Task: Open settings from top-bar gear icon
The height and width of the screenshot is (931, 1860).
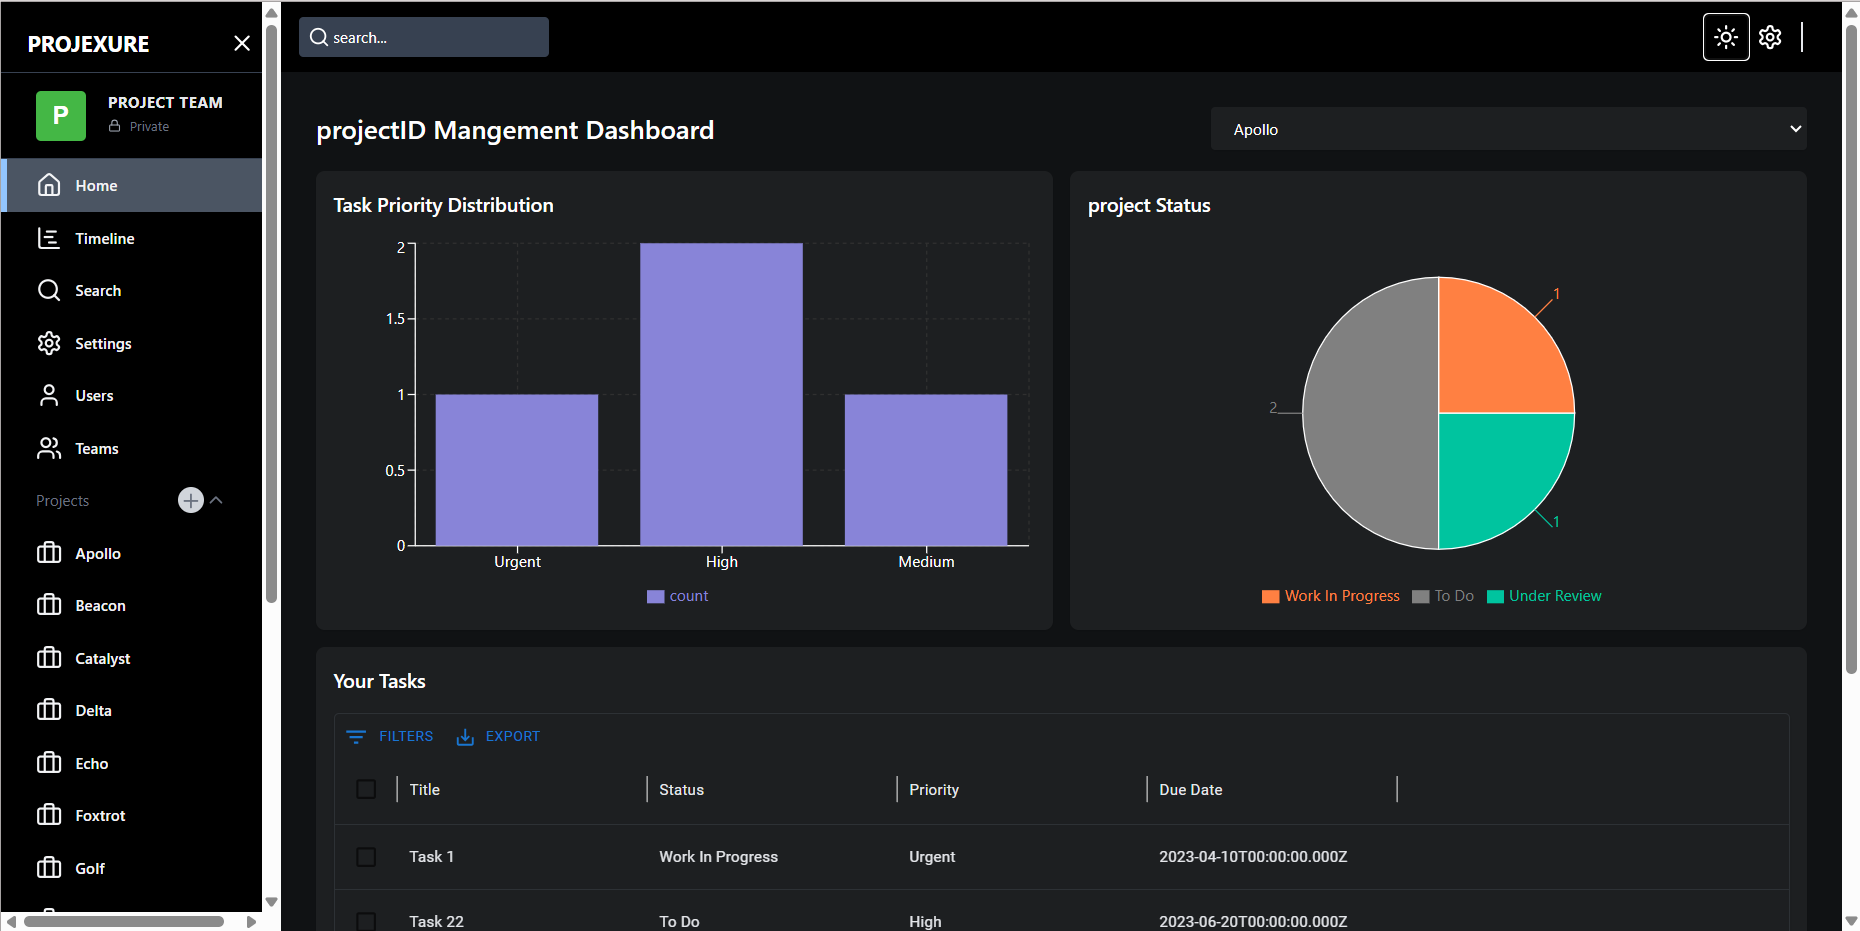Action: pyautogui.click(x=1770, y=37)
